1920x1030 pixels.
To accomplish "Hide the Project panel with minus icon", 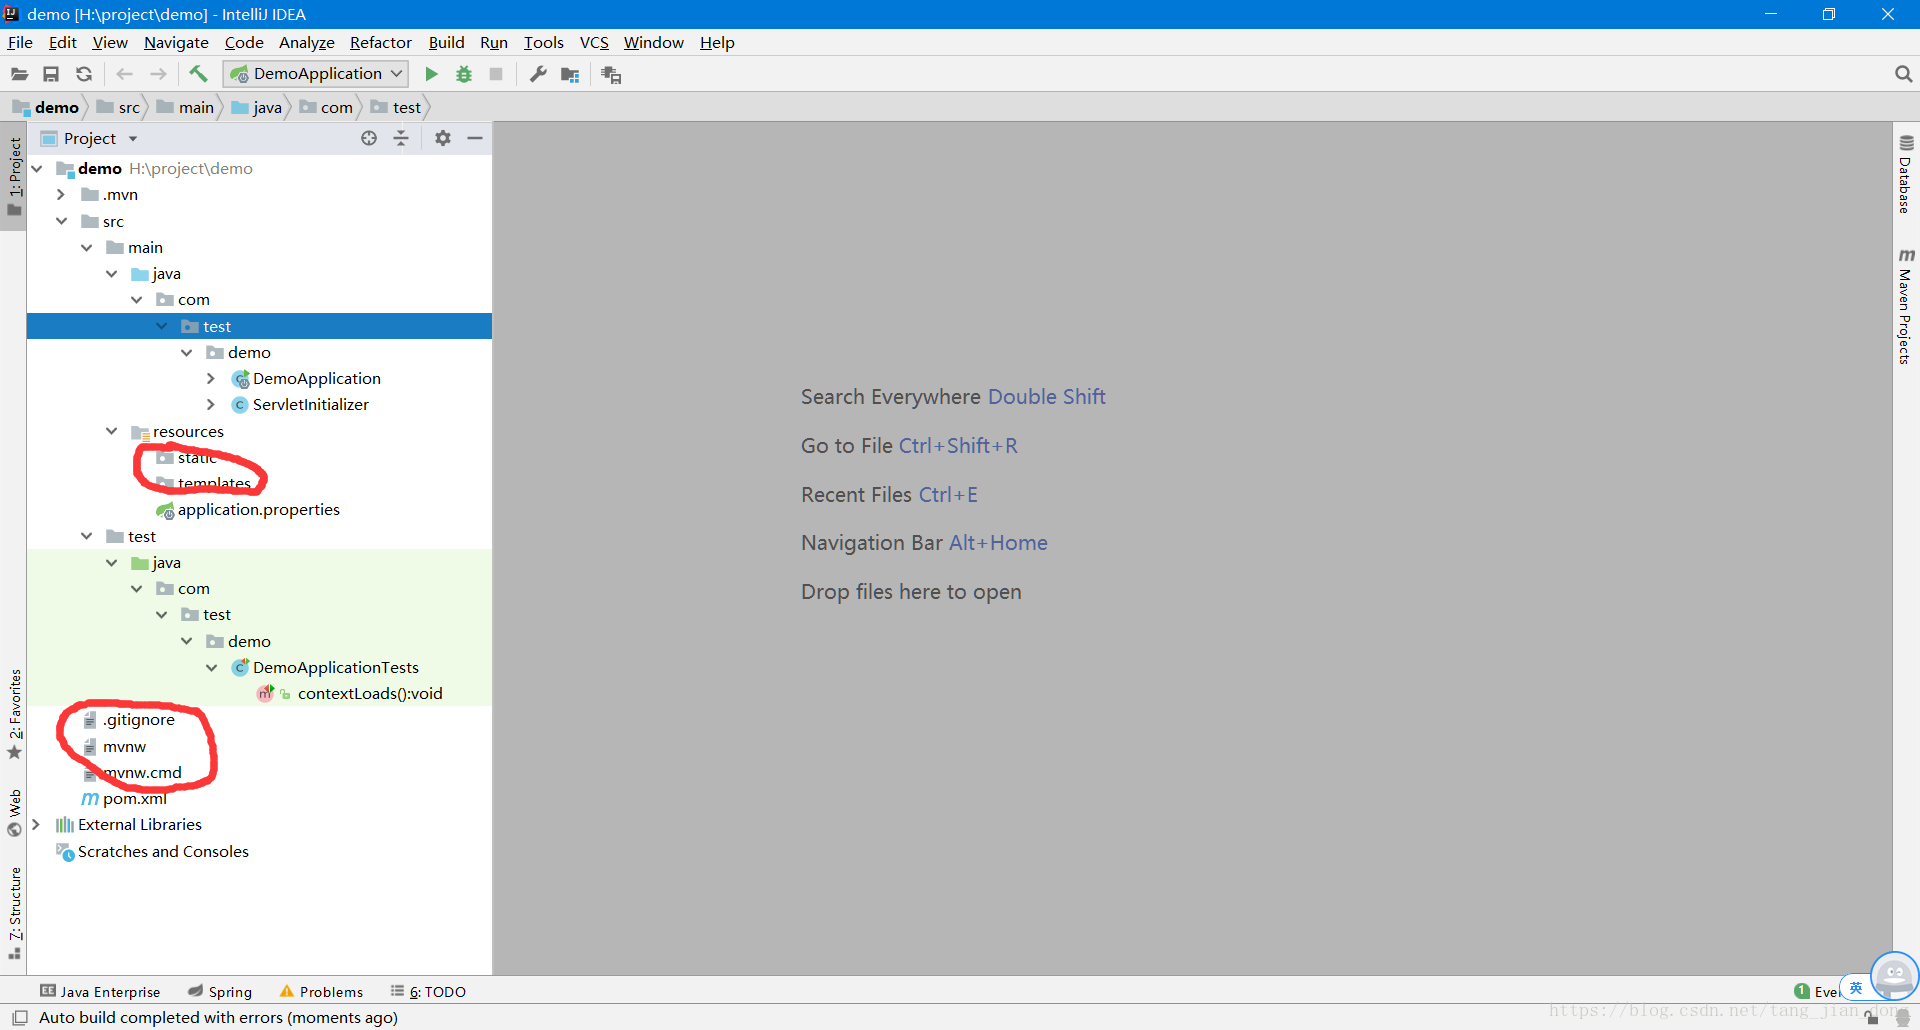I will [475, 138].
